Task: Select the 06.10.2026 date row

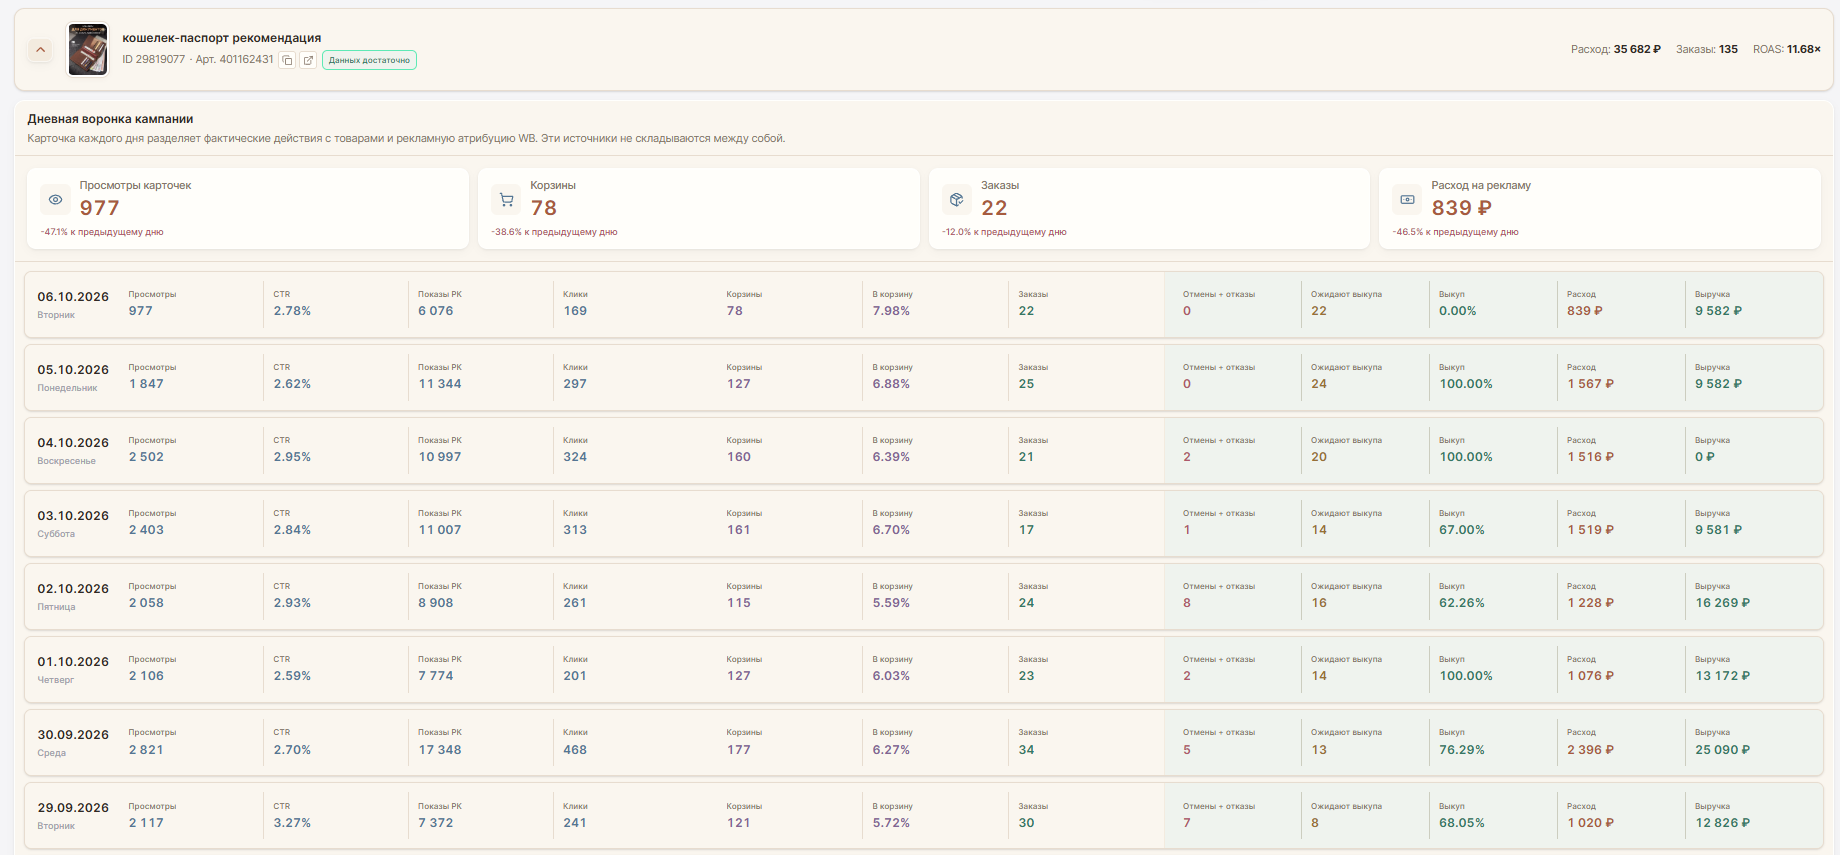Action: tap(924, 304)
